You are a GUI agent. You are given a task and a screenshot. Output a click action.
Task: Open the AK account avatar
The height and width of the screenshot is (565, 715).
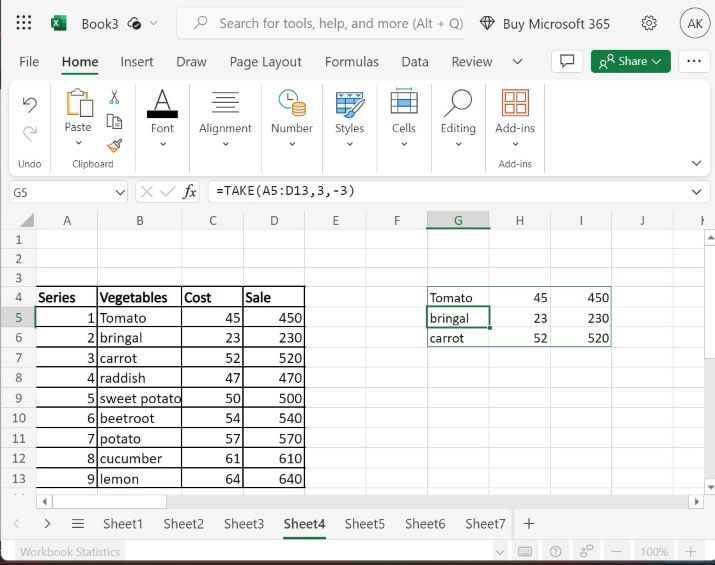pos(694,23)
